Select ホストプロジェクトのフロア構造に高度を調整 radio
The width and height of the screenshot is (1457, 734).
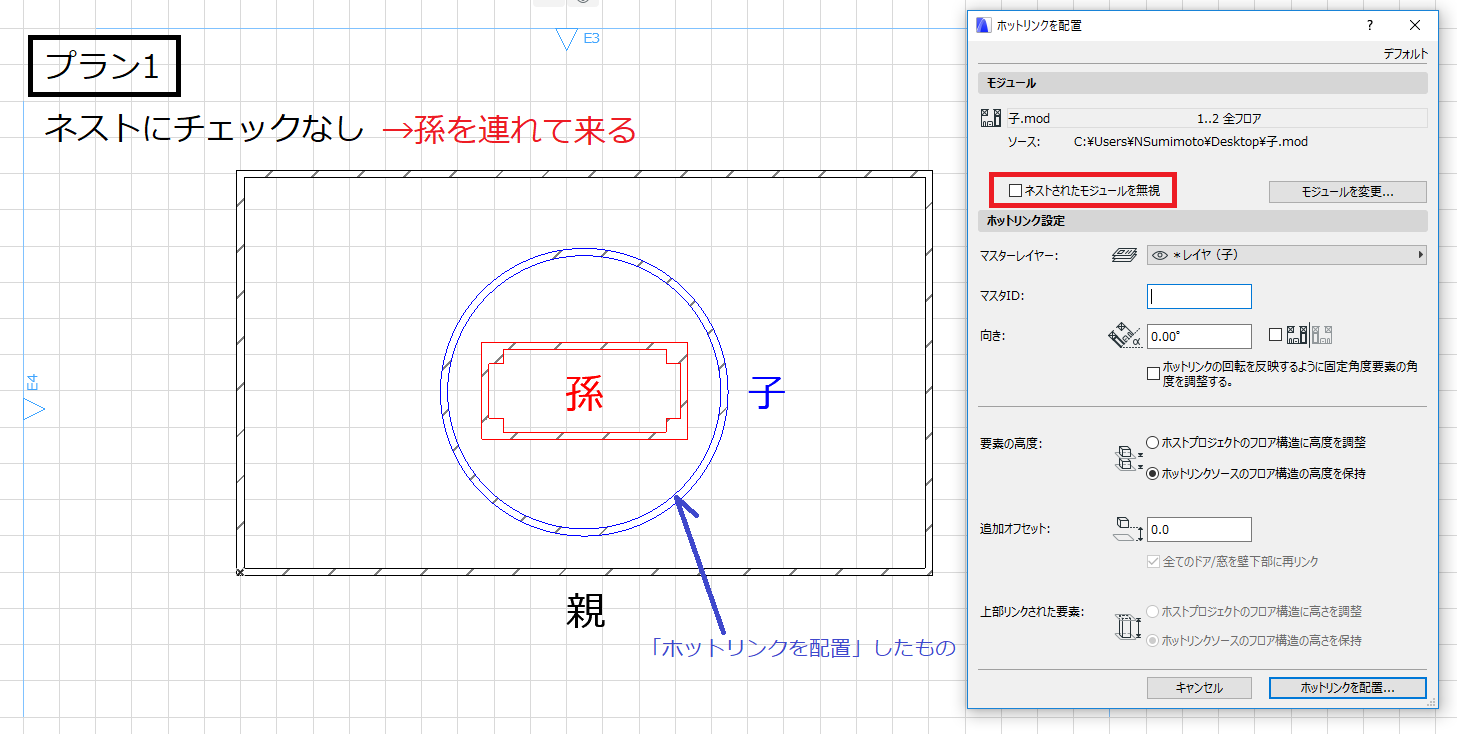1153,442
